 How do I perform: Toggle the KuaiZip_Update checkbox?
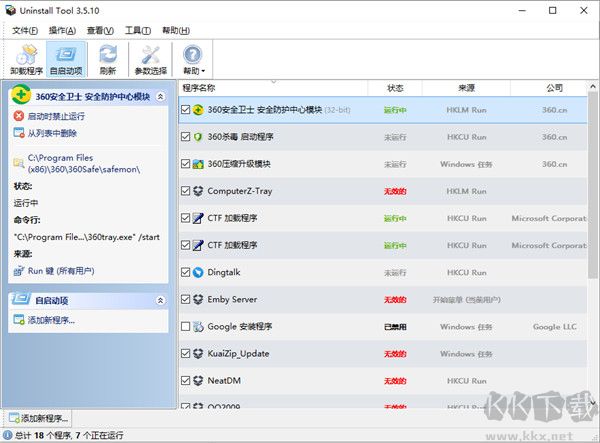185,353
